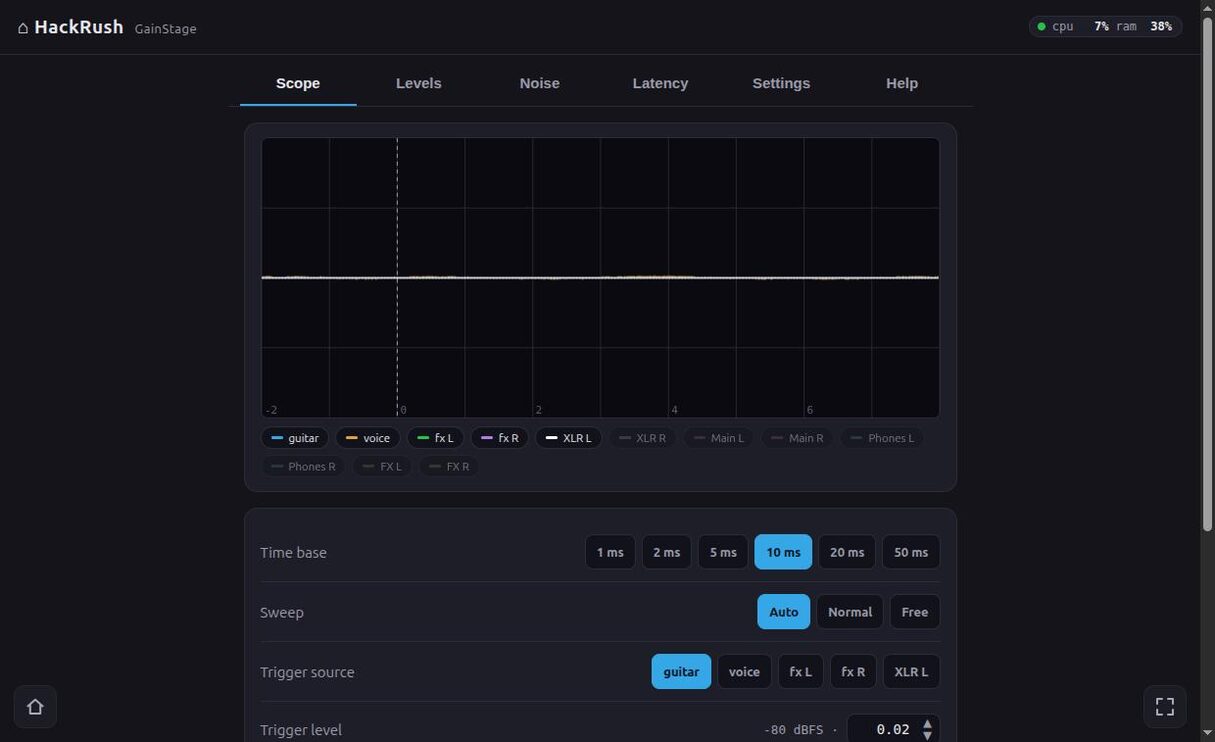Open the Noise tab
The height and width of the screenshot is (742, 1215).
click(x=539, y=83)
